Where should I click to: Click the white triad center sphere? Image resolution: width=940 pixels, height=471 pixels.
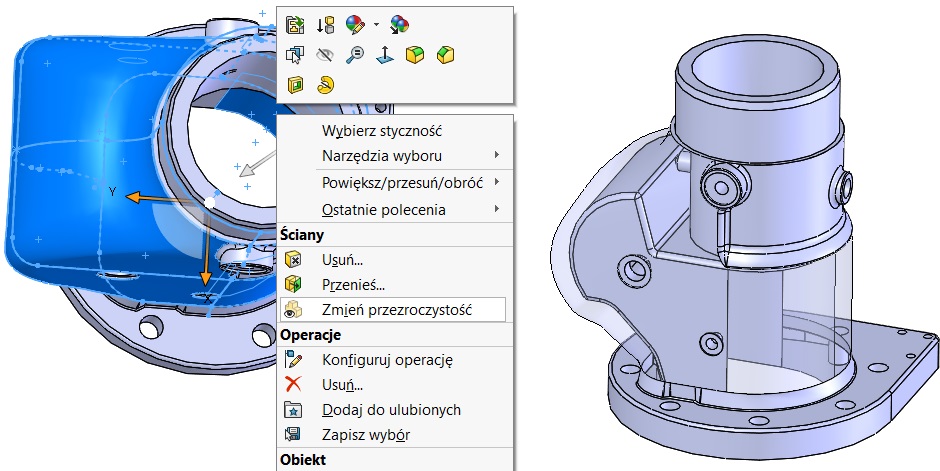tap(209, 203)
